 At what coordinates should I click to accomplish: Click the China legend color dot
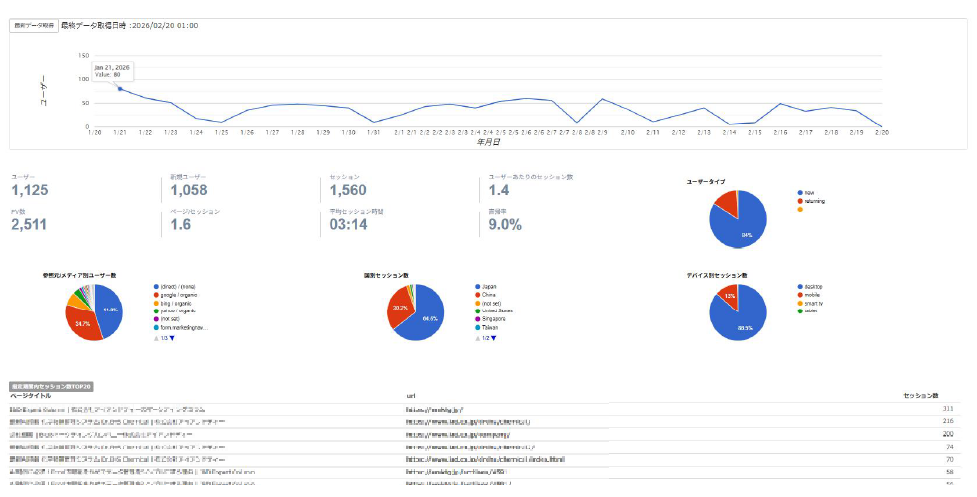[x=476, y=293]
